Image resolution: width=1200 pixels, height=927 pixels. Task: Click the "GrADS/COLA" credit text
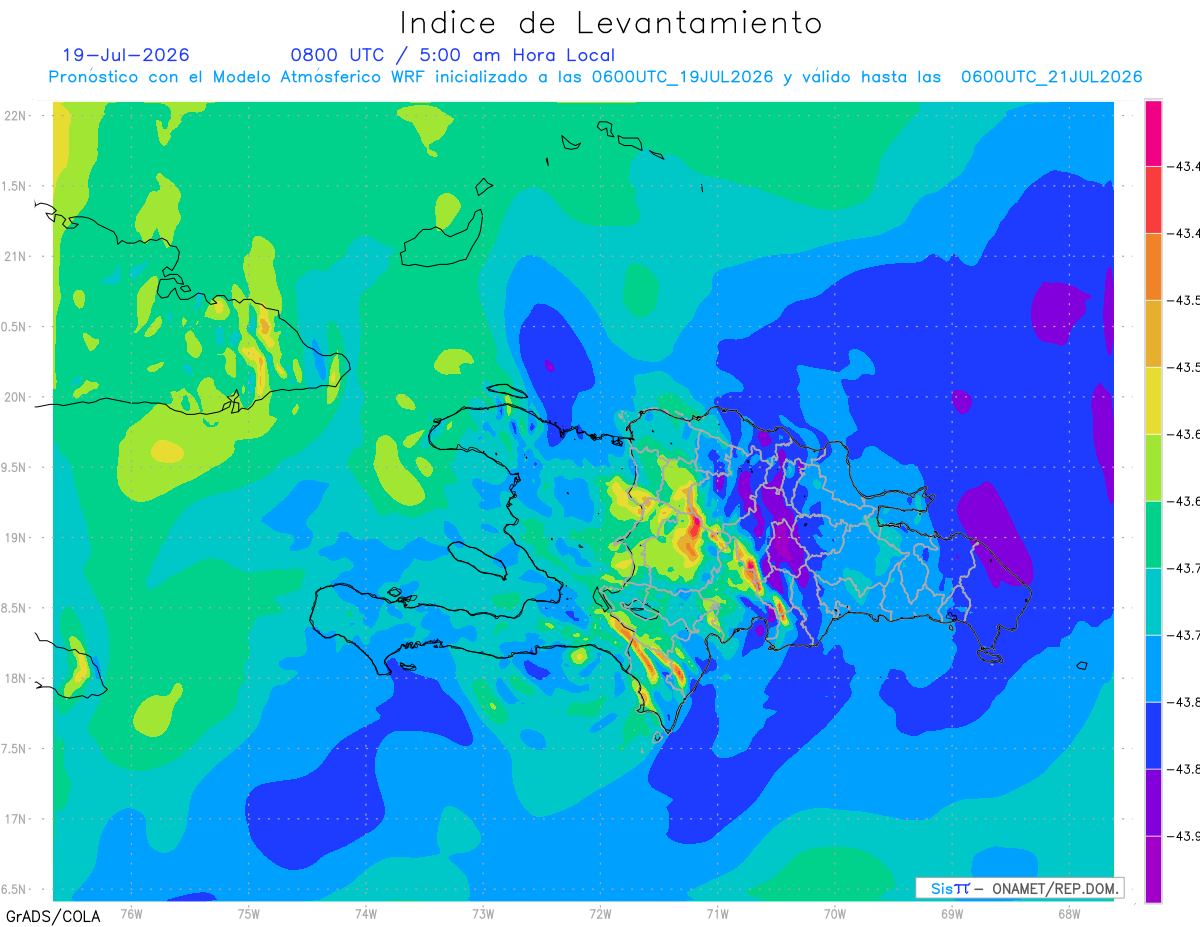[x=53, y=916]
